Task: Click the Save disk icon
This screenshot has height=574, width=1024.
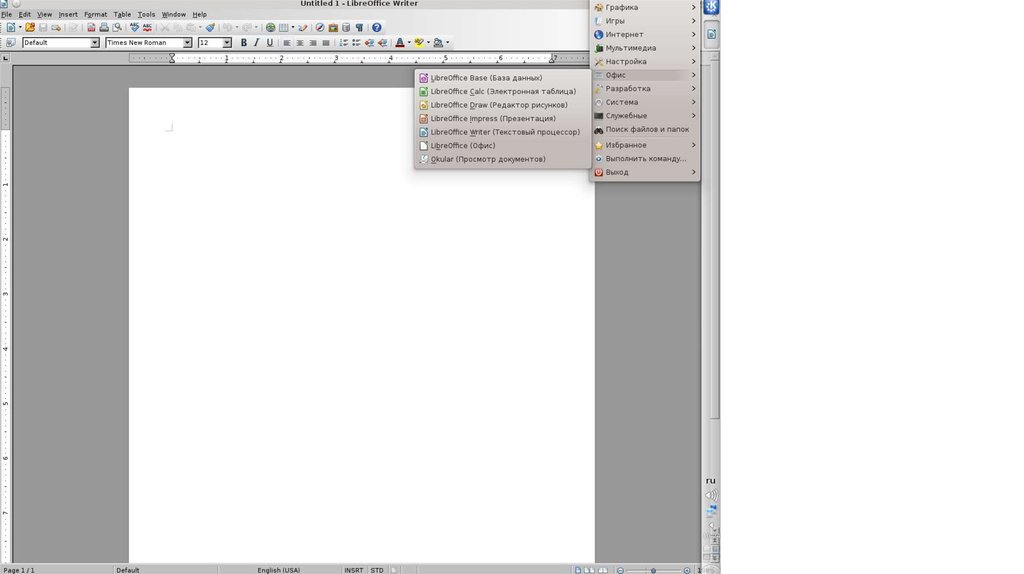Action: (43, 27)
